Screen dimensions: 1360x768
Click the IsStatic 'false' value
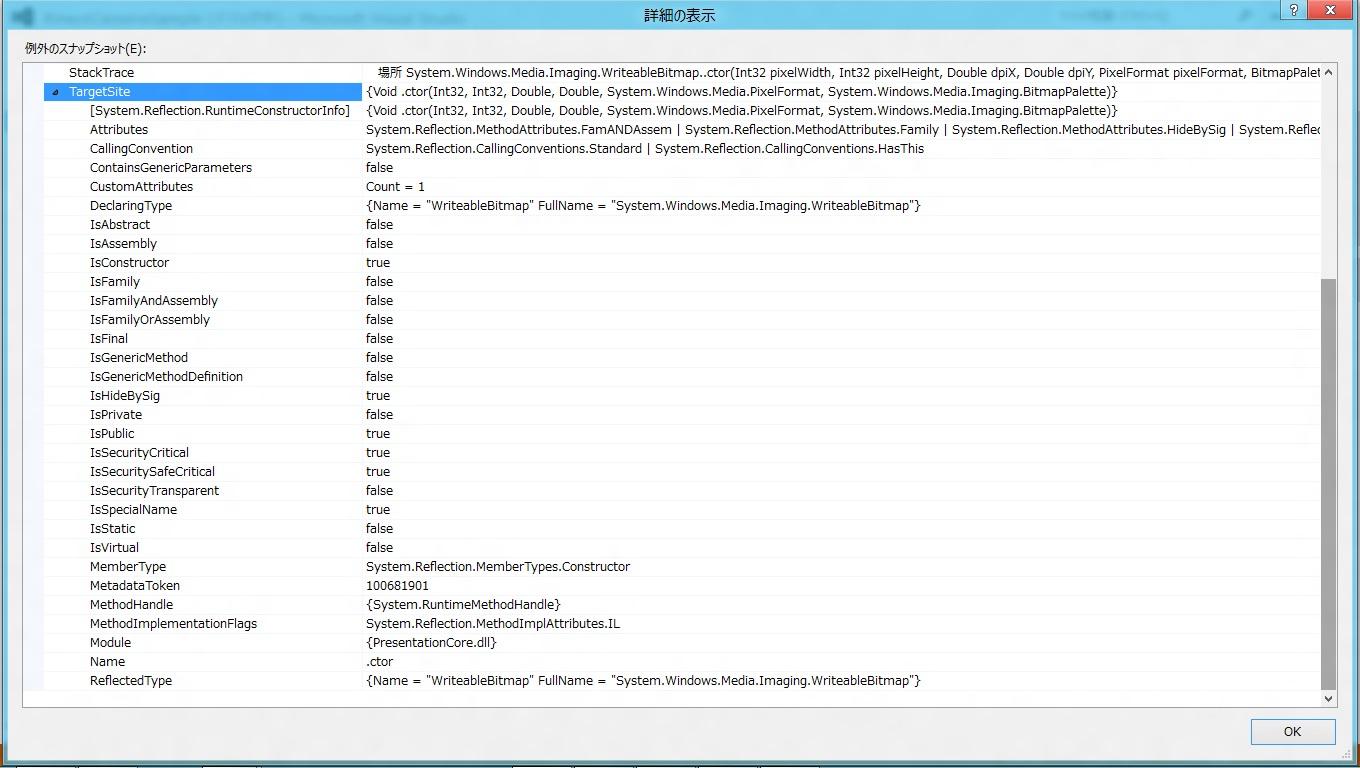pyautogui.click(x=379, y=529)
